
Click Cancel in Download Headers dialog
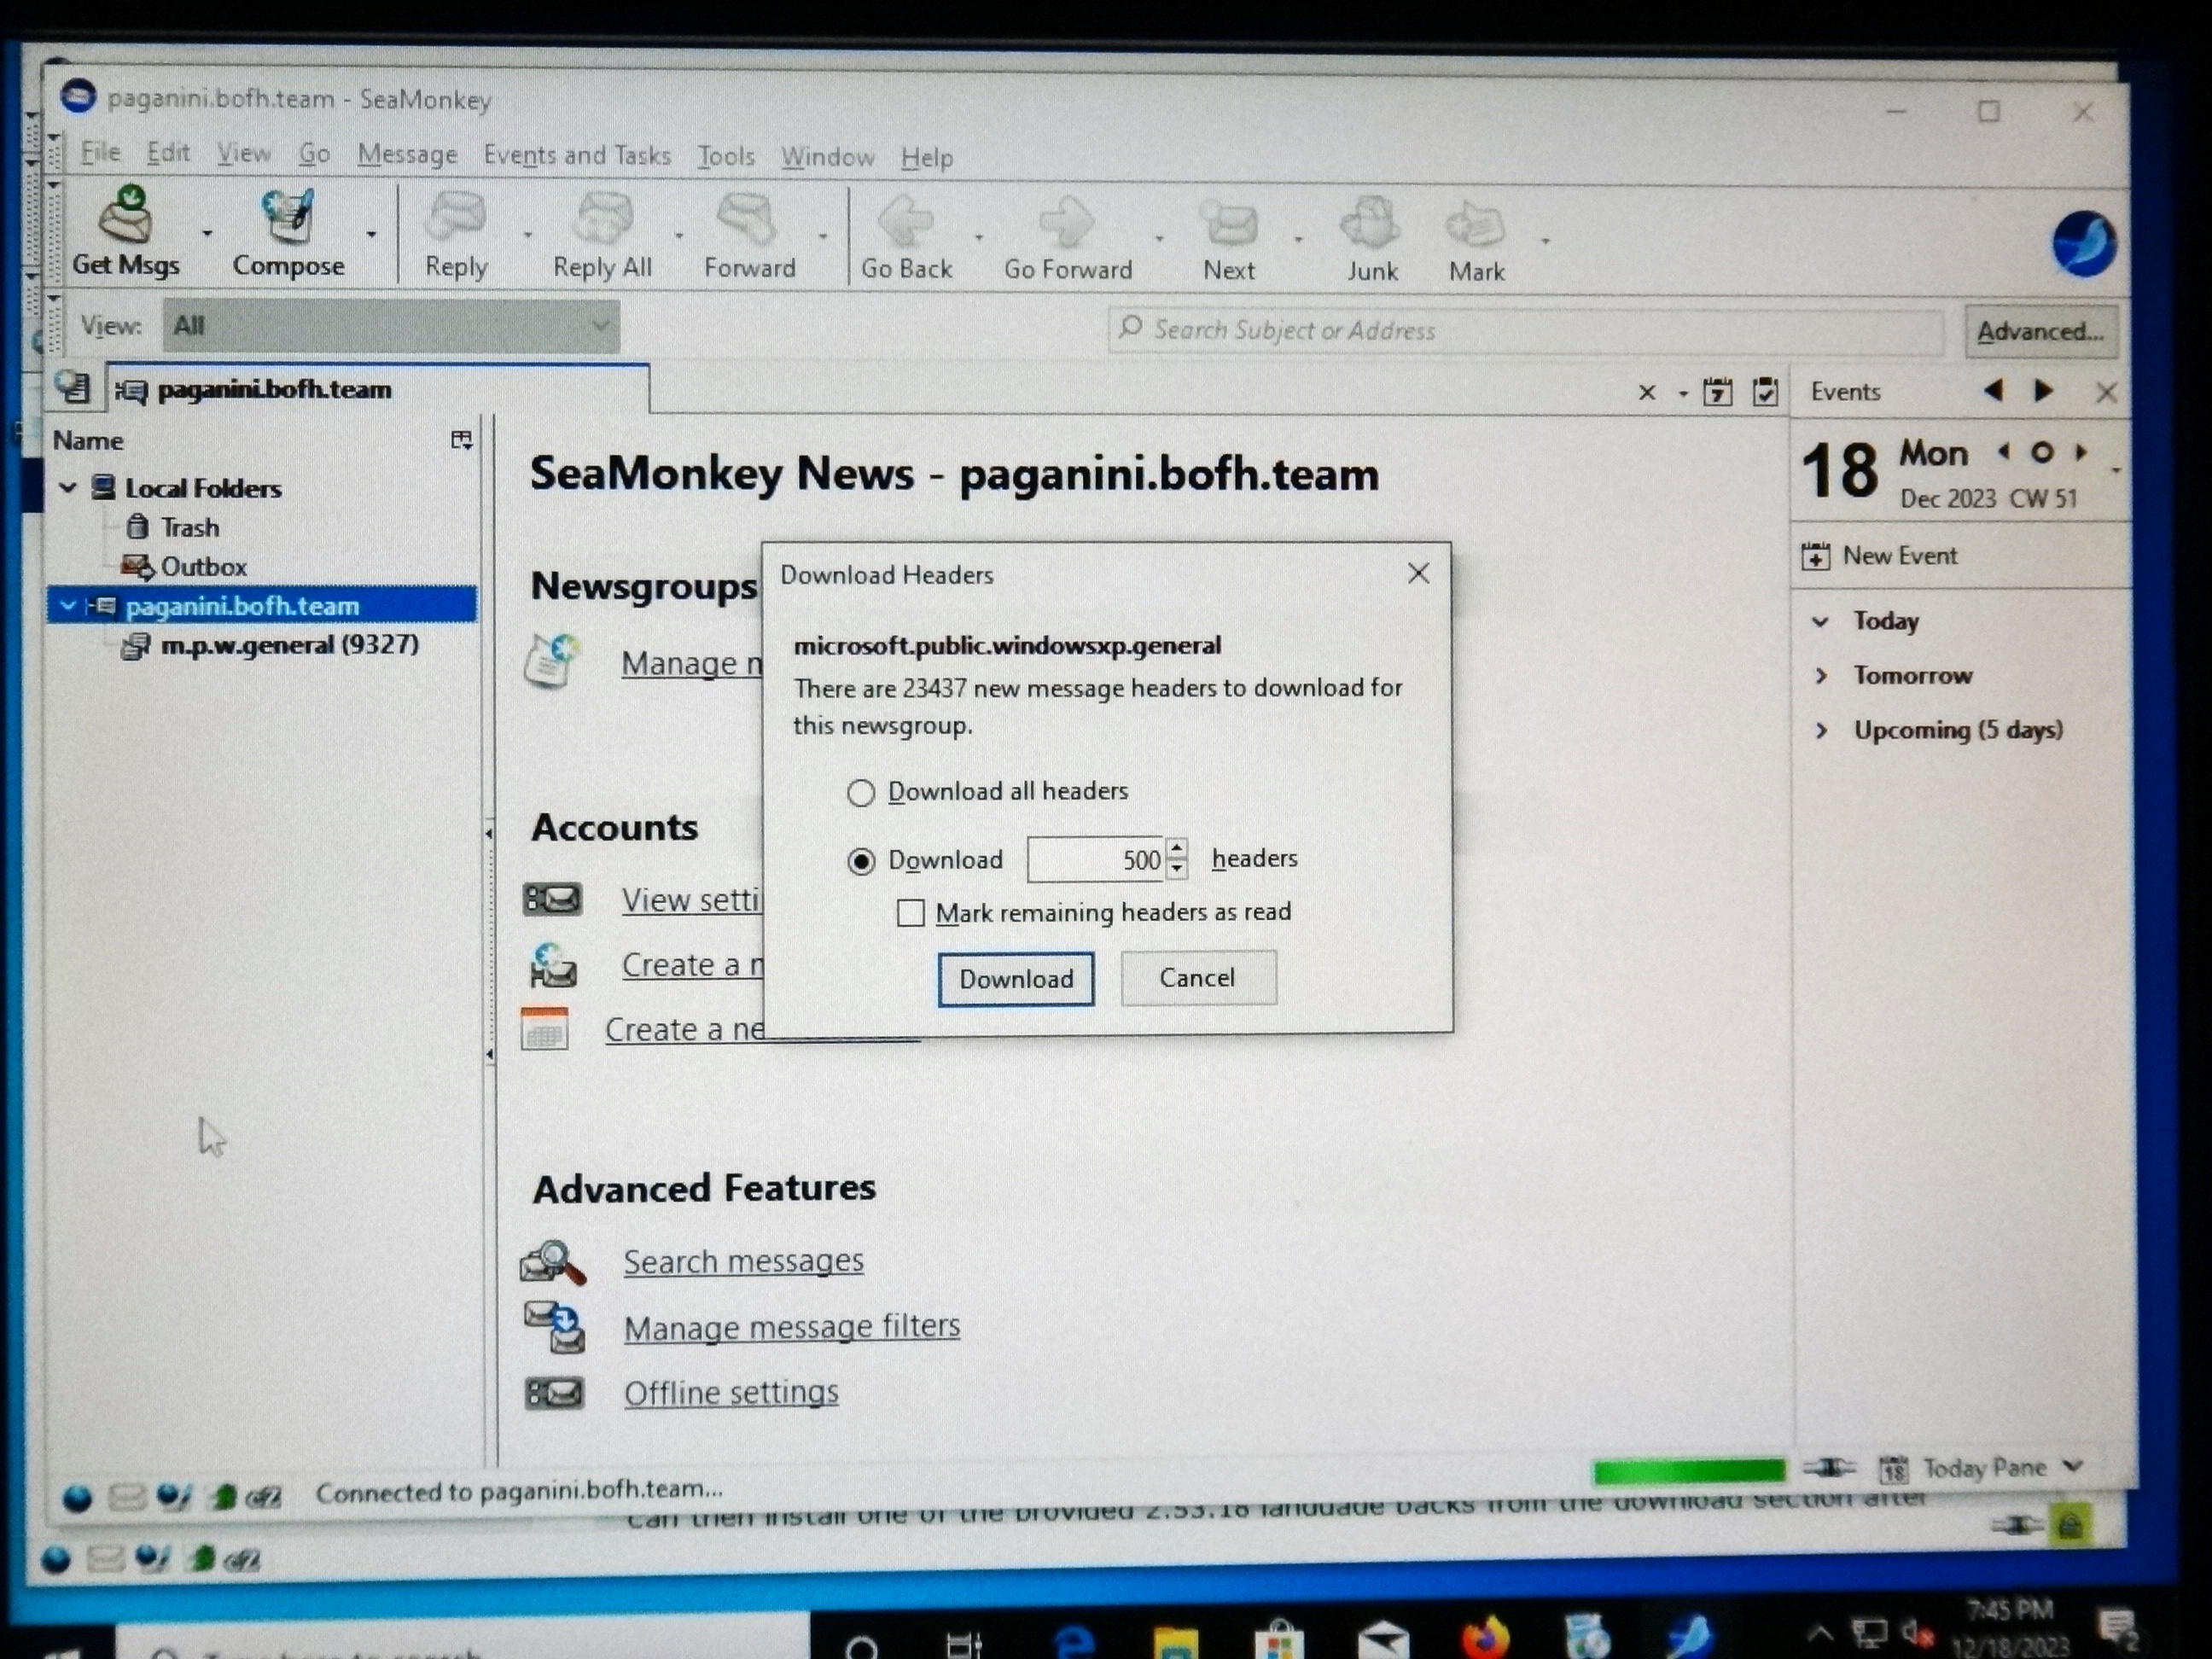pyautogui.click(x=1197, y=978)
